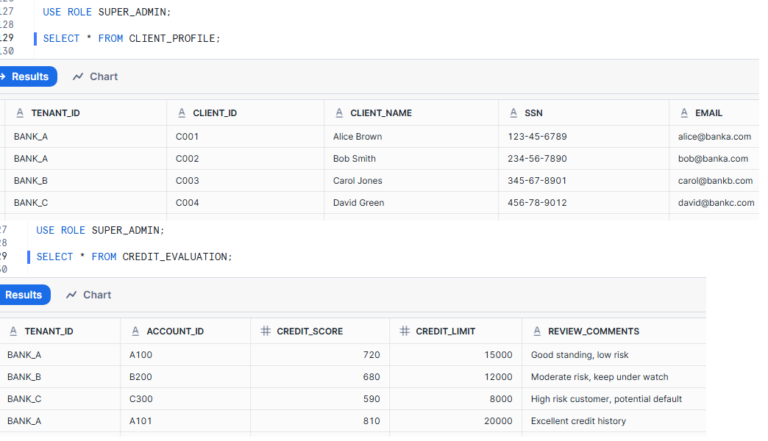
Task: Open Results tab under the CREDIT_EVALUATION query
Action: [x=22, y=295]
